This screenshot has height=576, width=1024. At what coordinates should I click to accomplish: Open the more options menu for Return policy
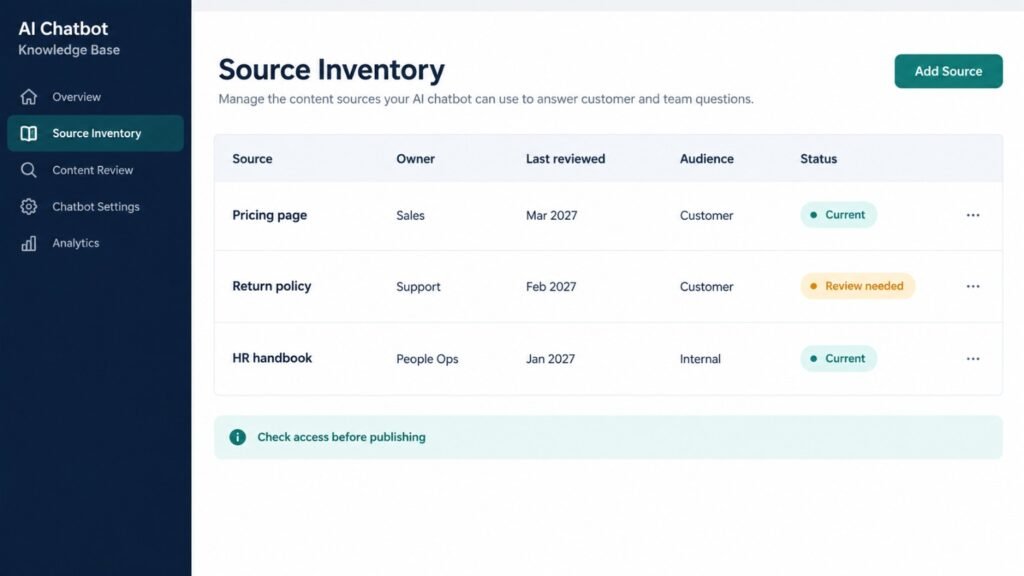[x=972, y=286]
